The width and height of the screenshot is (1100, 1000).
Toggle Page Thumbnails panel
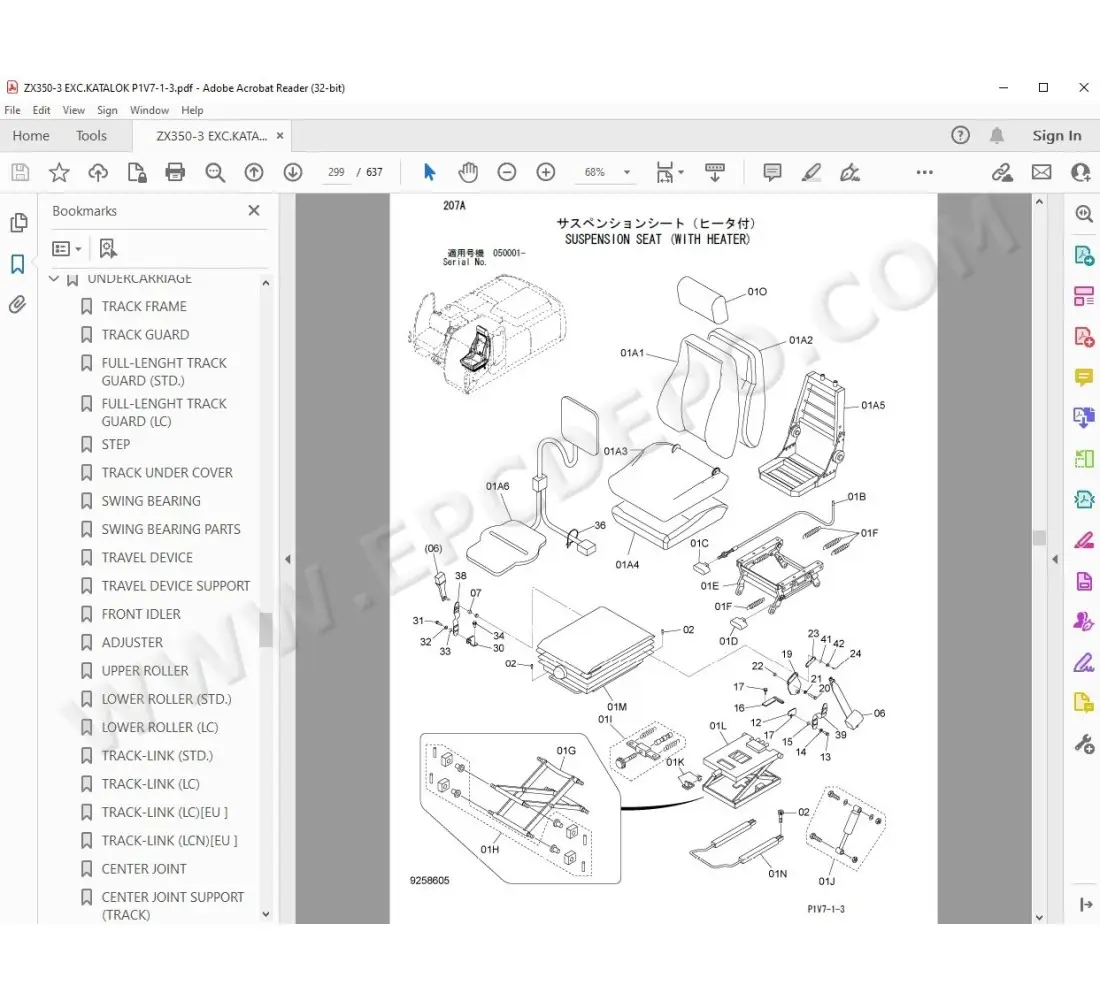pos(17,222)
